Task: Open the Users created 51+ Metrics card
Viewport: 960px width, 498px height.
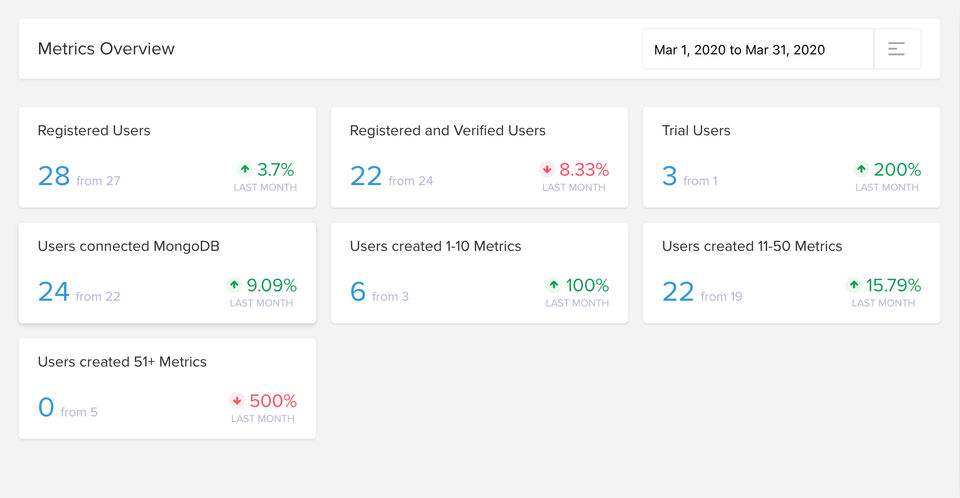Action: [167, 389]
